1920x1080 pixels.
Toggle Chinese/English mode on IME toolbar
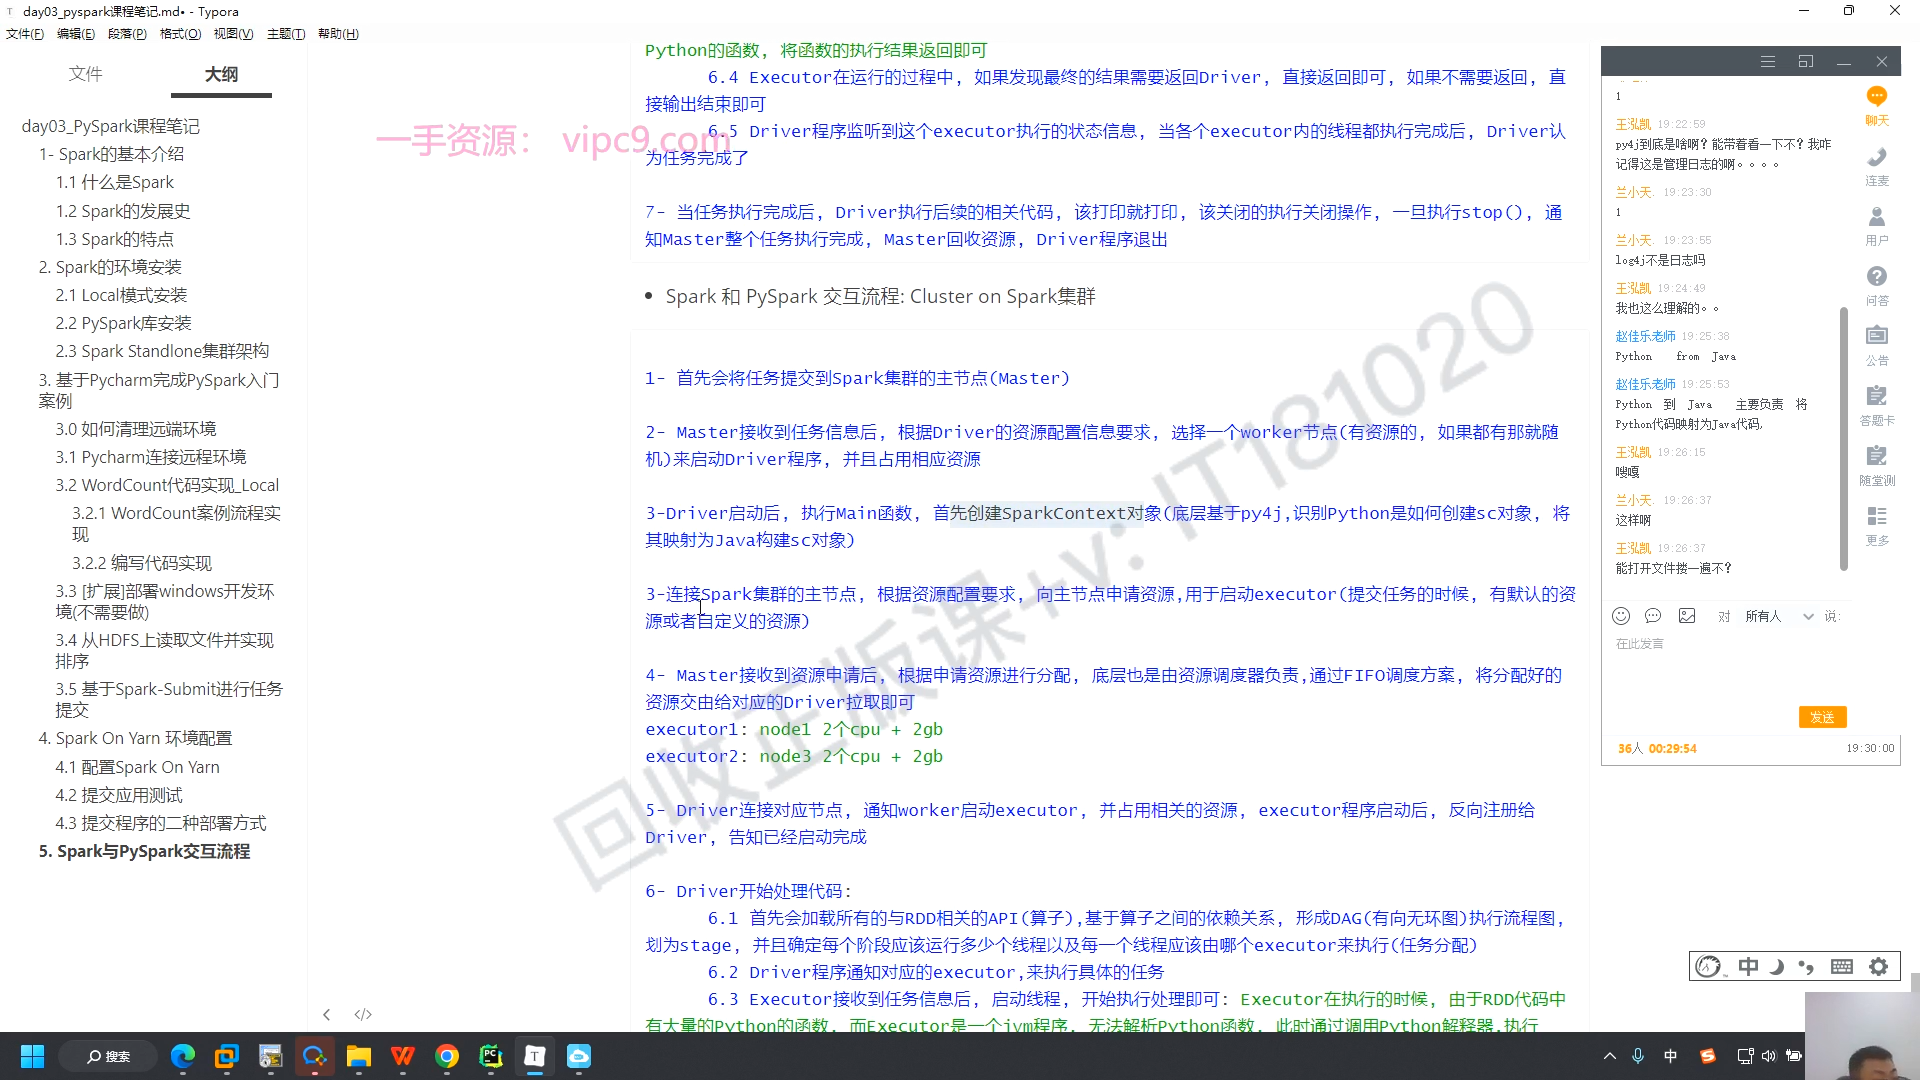tap(1747, 966)
